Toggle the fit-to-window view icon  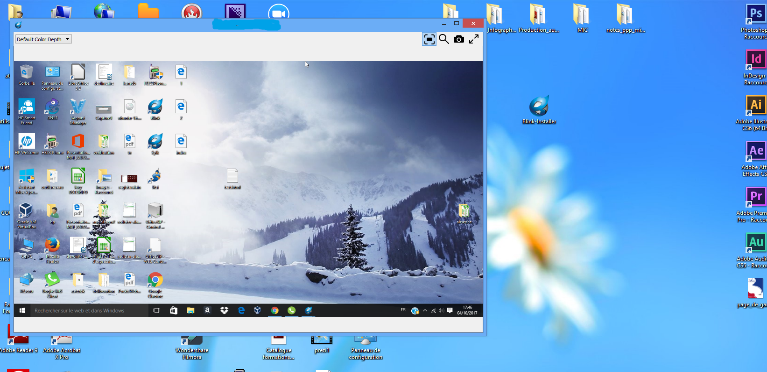429,40
